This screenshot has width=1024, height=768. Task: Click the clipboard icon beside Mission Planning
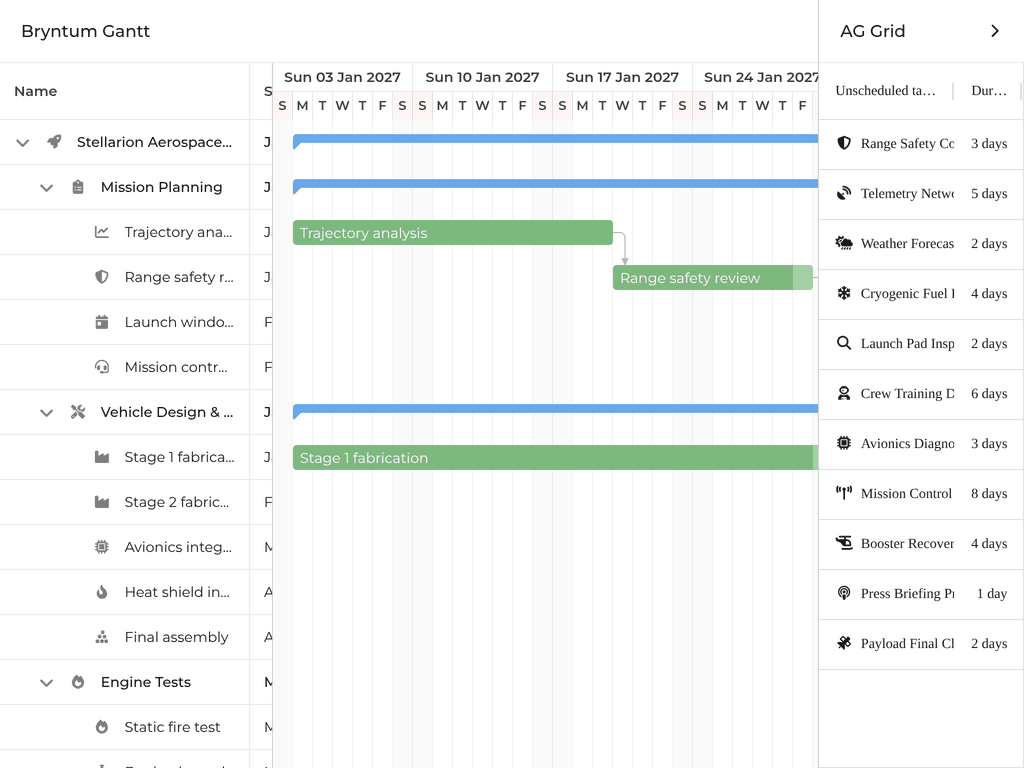tap(78, 187)
